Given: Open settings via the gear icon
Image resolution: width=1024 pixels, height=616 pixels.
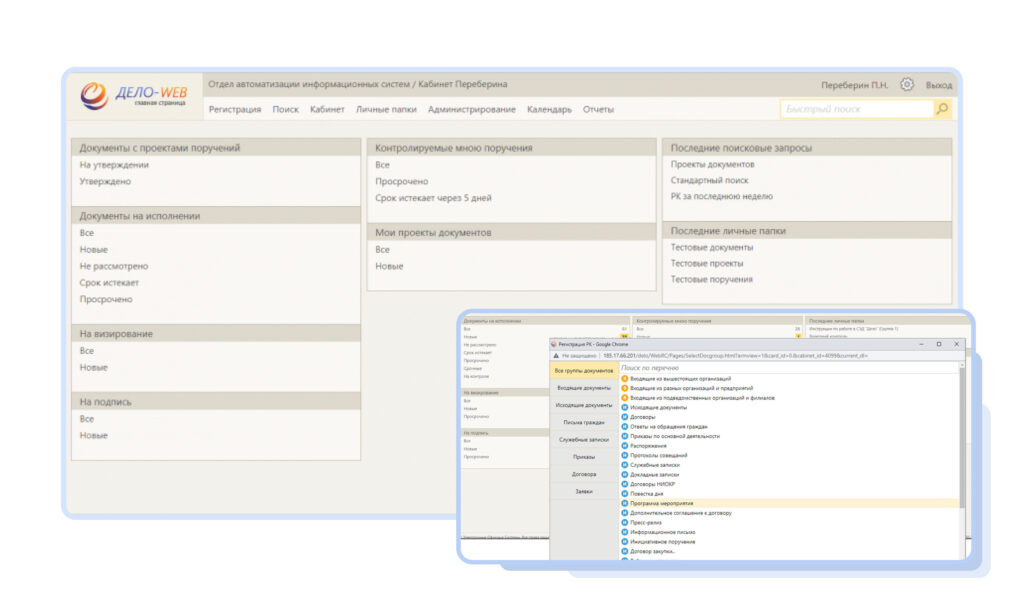Looking at the screenshot, I should pyautogui.click(x=907, y=85).
